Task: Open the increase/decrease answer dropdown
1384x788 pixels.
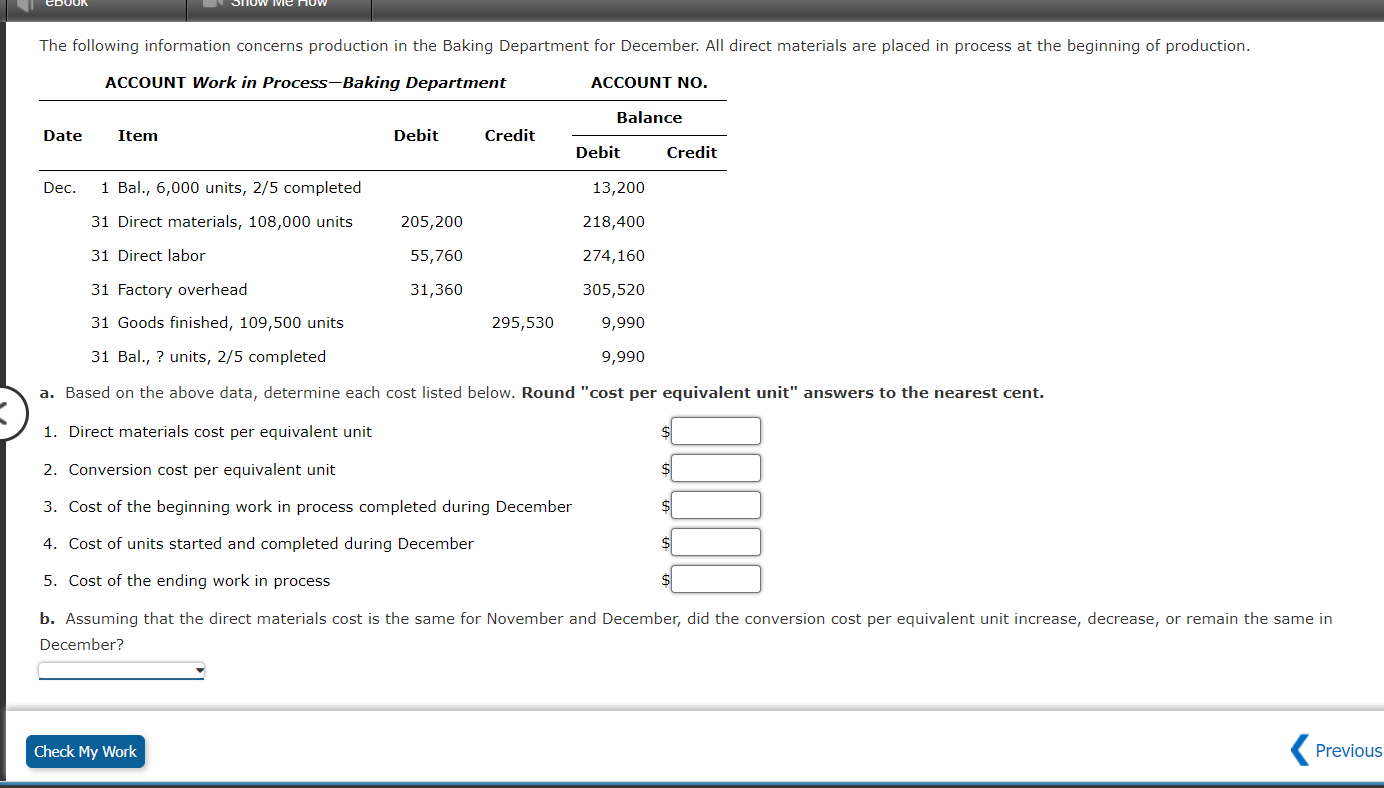Action: tap(121, 670)
